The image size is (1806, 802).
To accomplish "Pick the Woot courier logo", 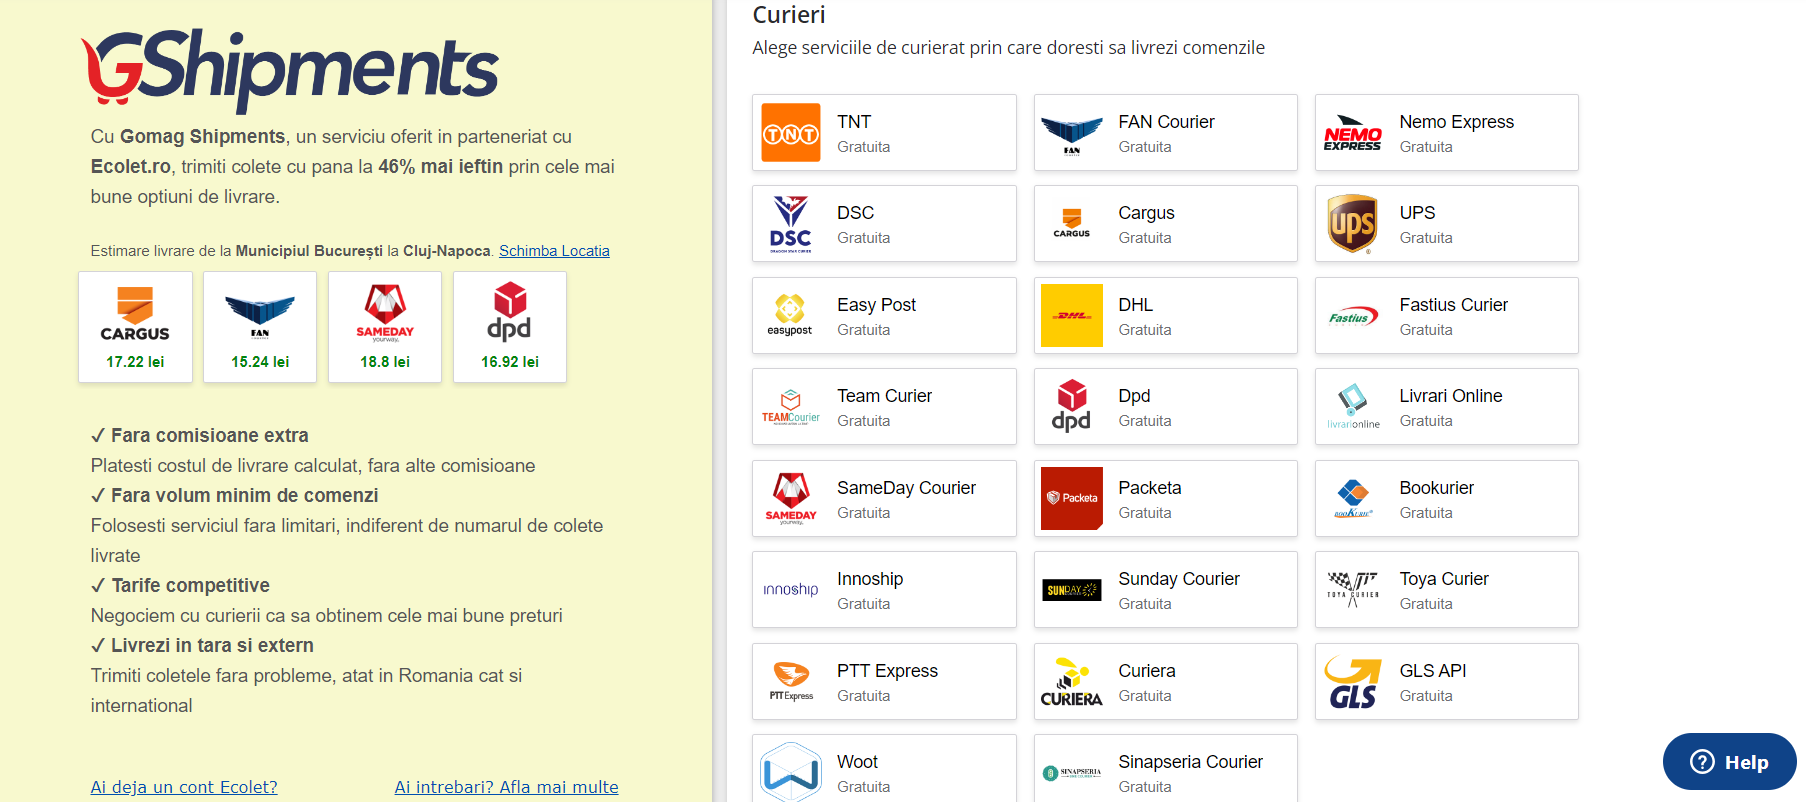I will (790, 772).
